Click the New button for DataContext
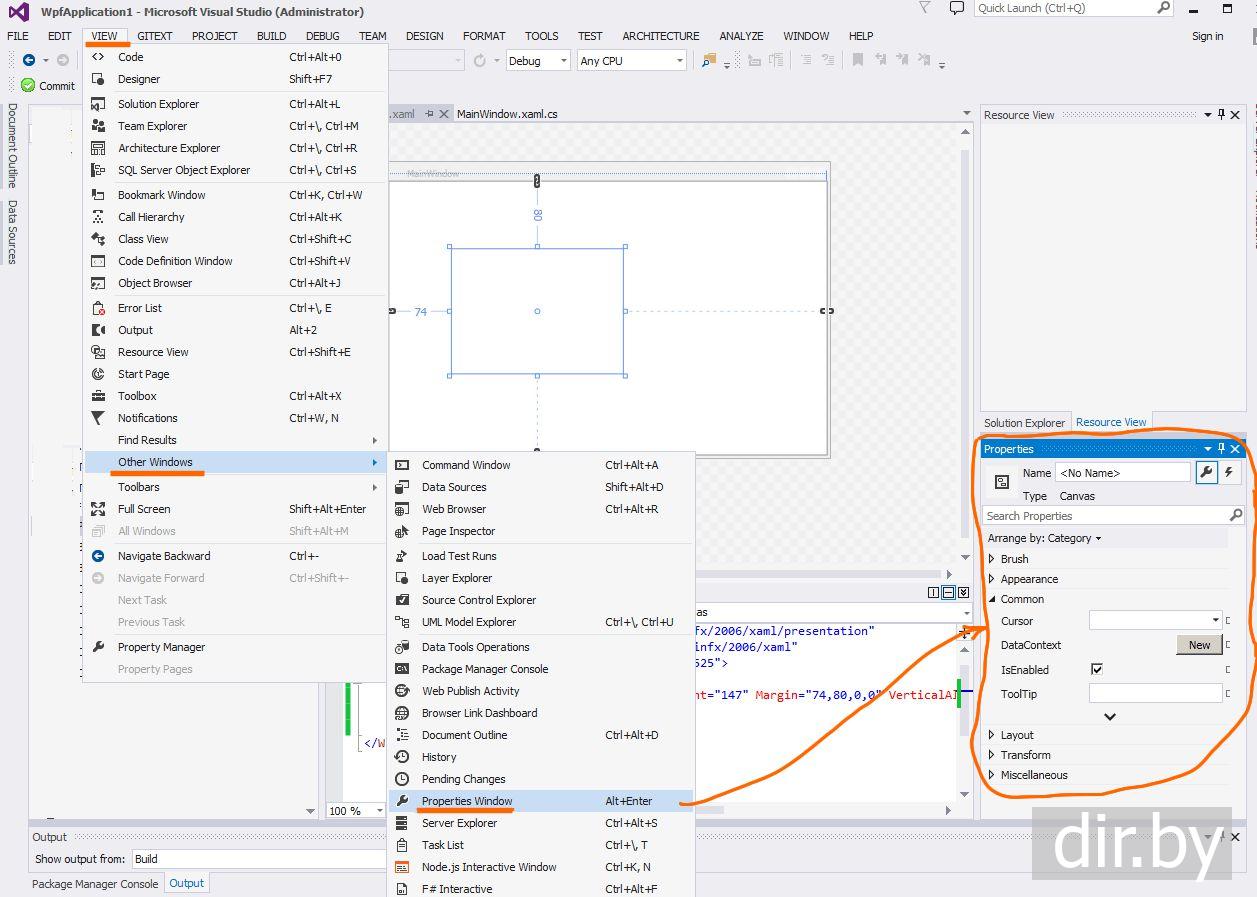This screenshot has width=1257, height=897. [x=1199, y=645]
